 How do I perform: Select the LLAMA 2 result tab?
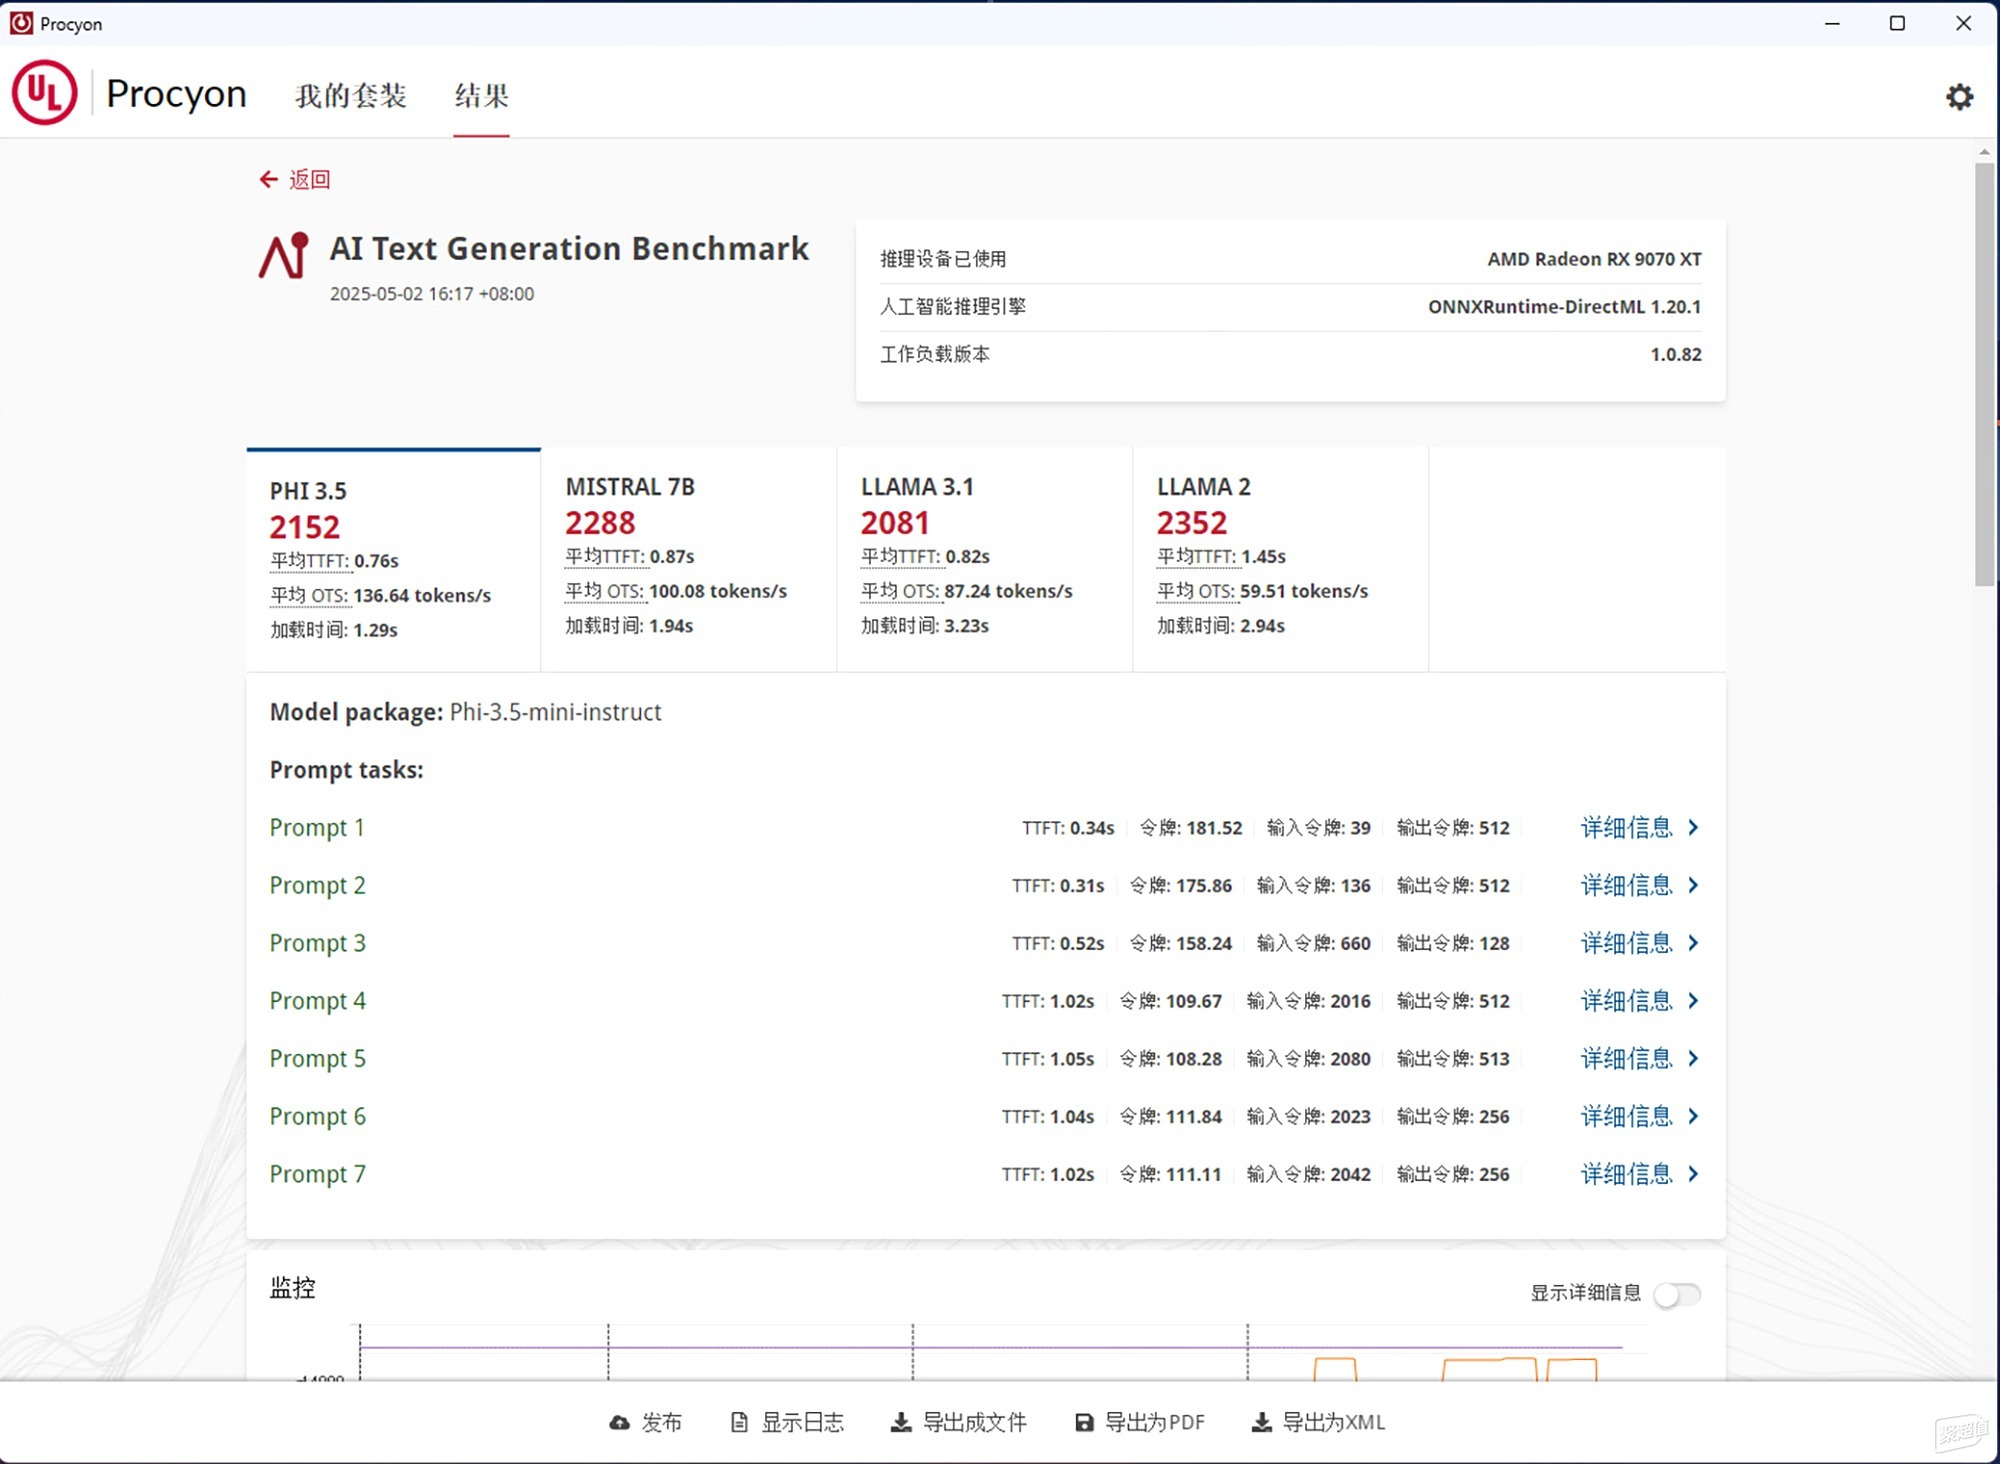[x=1281, y=560]
